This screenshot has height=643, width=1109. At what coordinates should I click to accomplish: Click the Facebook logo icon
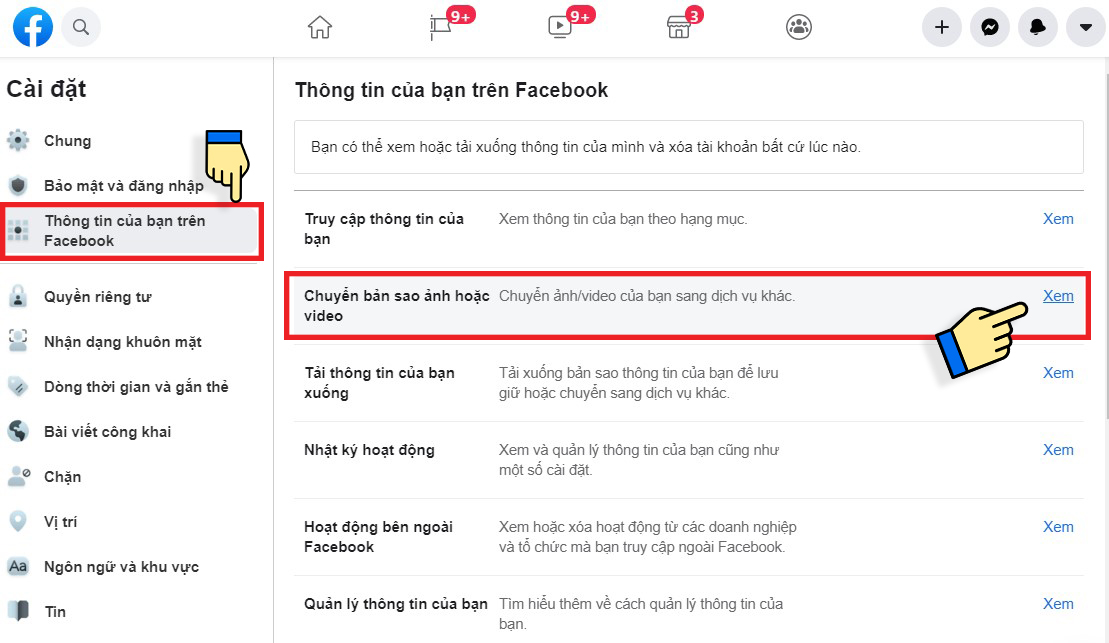pos(33,27)
